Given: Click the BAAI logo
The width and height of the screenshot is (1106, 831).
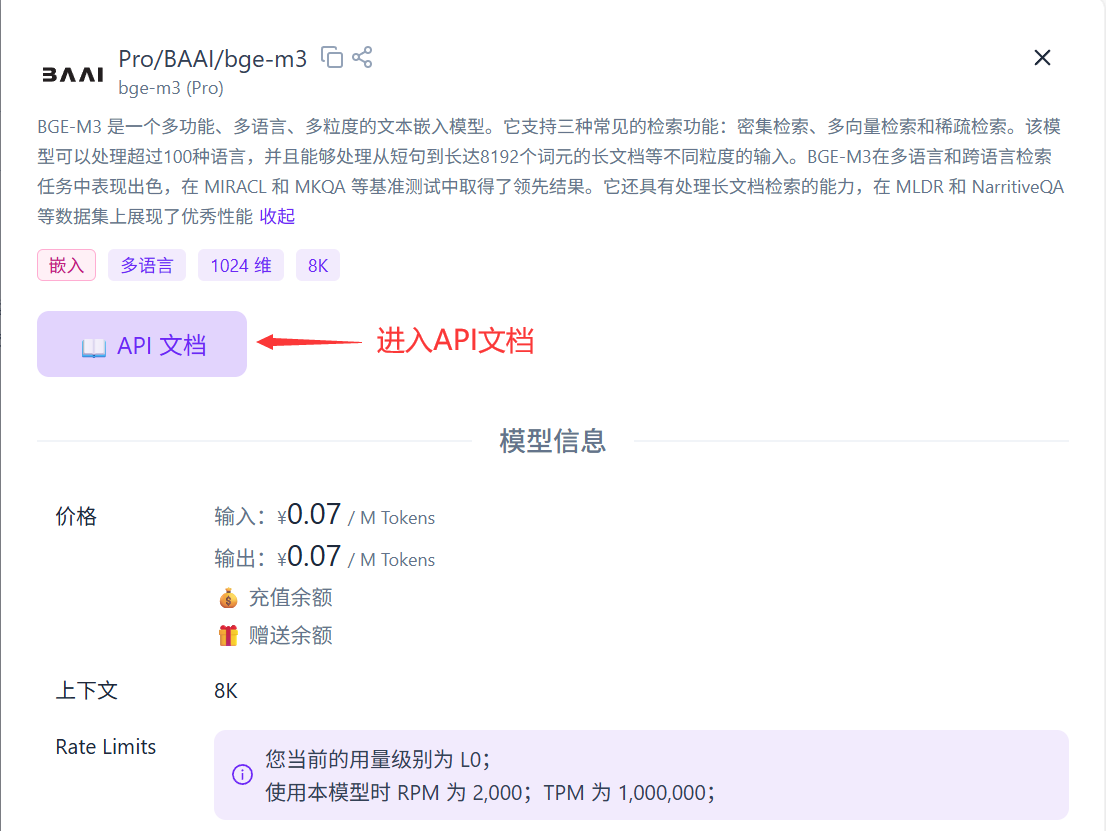Looking at the screenshot, I should coord(73,74).
